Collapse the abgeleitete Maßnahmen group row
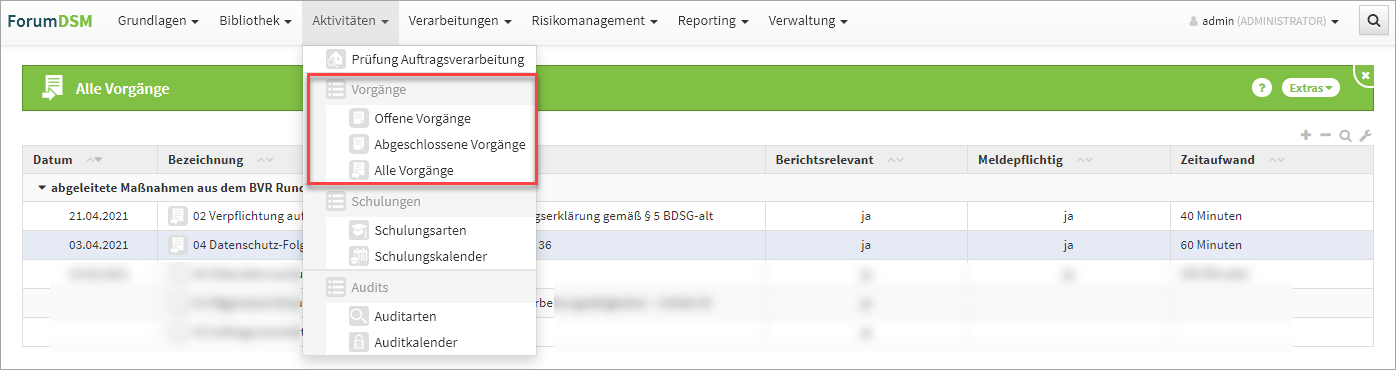1396x370 pixels. pyautogui.click(x=42, y=187)
